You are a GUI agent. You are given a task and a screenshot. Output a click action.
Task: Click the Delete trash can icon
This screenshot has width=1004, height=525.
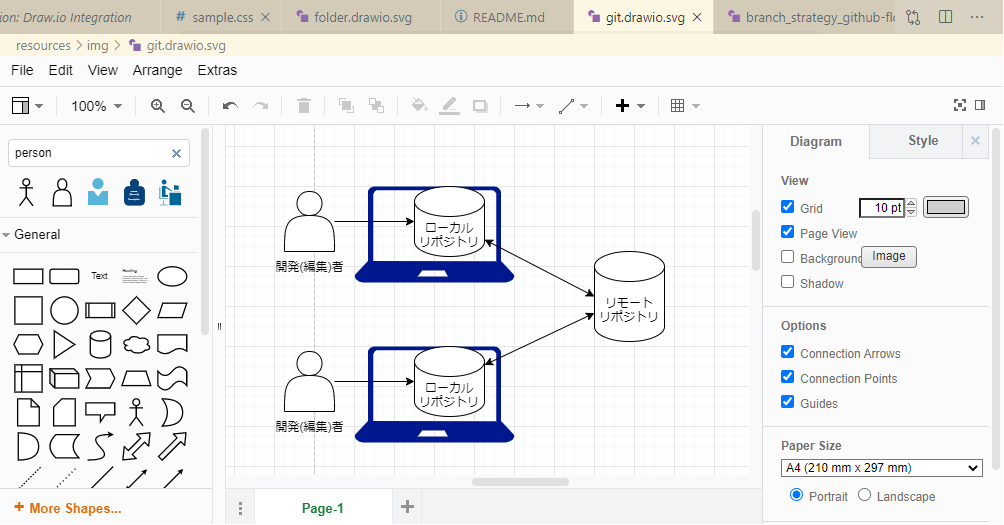(304, 106)
